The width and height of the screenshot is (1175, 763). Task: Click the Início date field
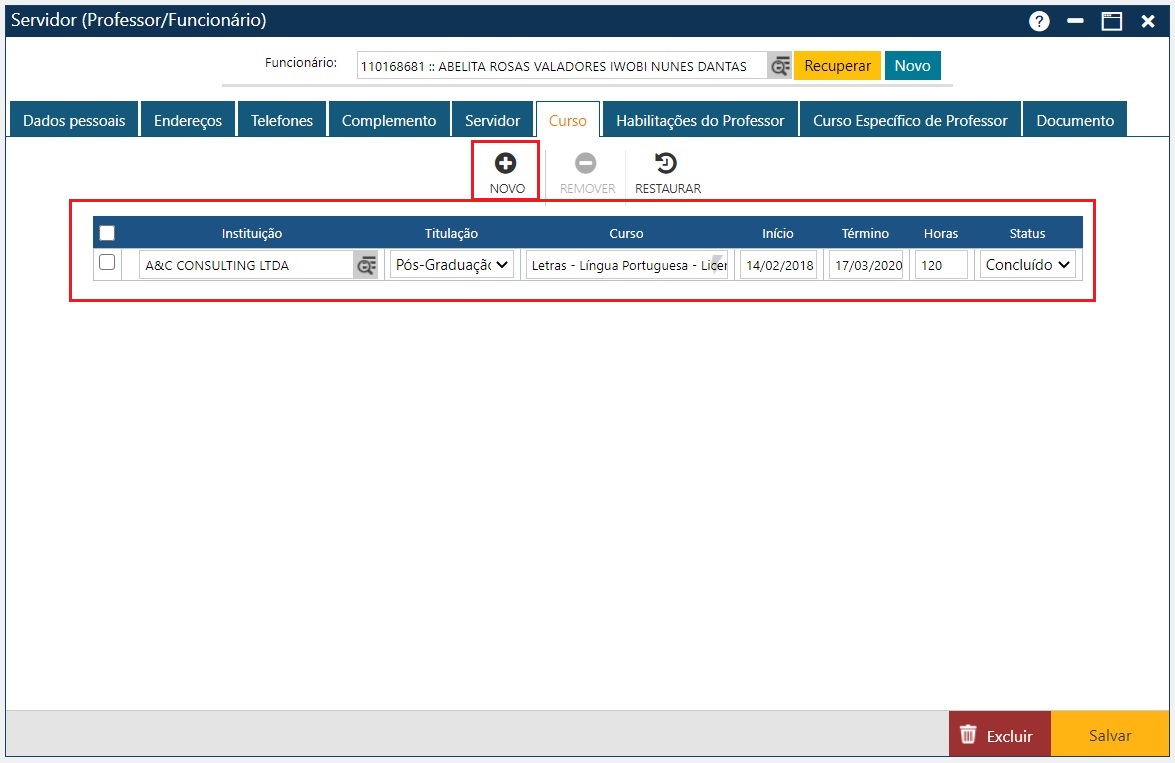point(778,265)
